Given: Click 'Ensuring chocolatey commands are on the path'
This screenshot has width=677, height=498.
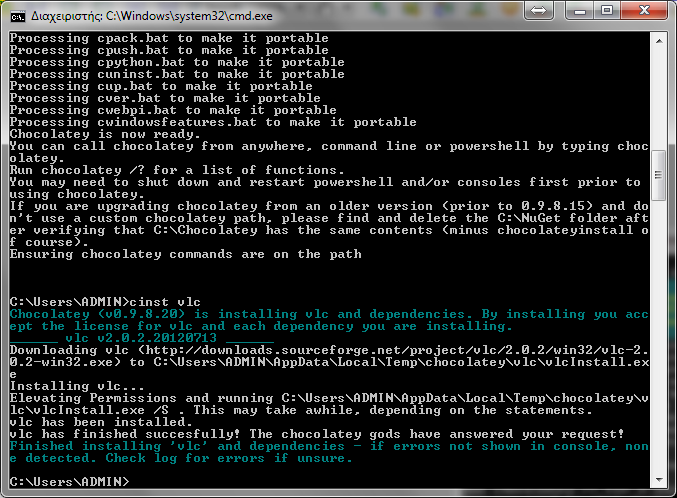Looking at the screenshot, I should 185,254.
